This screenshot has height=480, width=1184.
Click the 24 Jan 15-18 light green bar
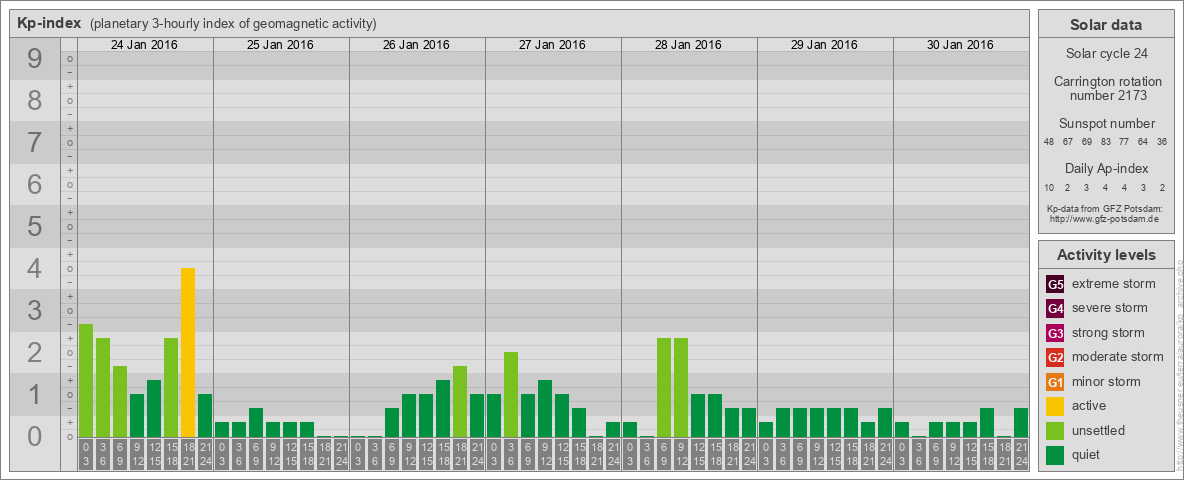click(x=171, y=387)
